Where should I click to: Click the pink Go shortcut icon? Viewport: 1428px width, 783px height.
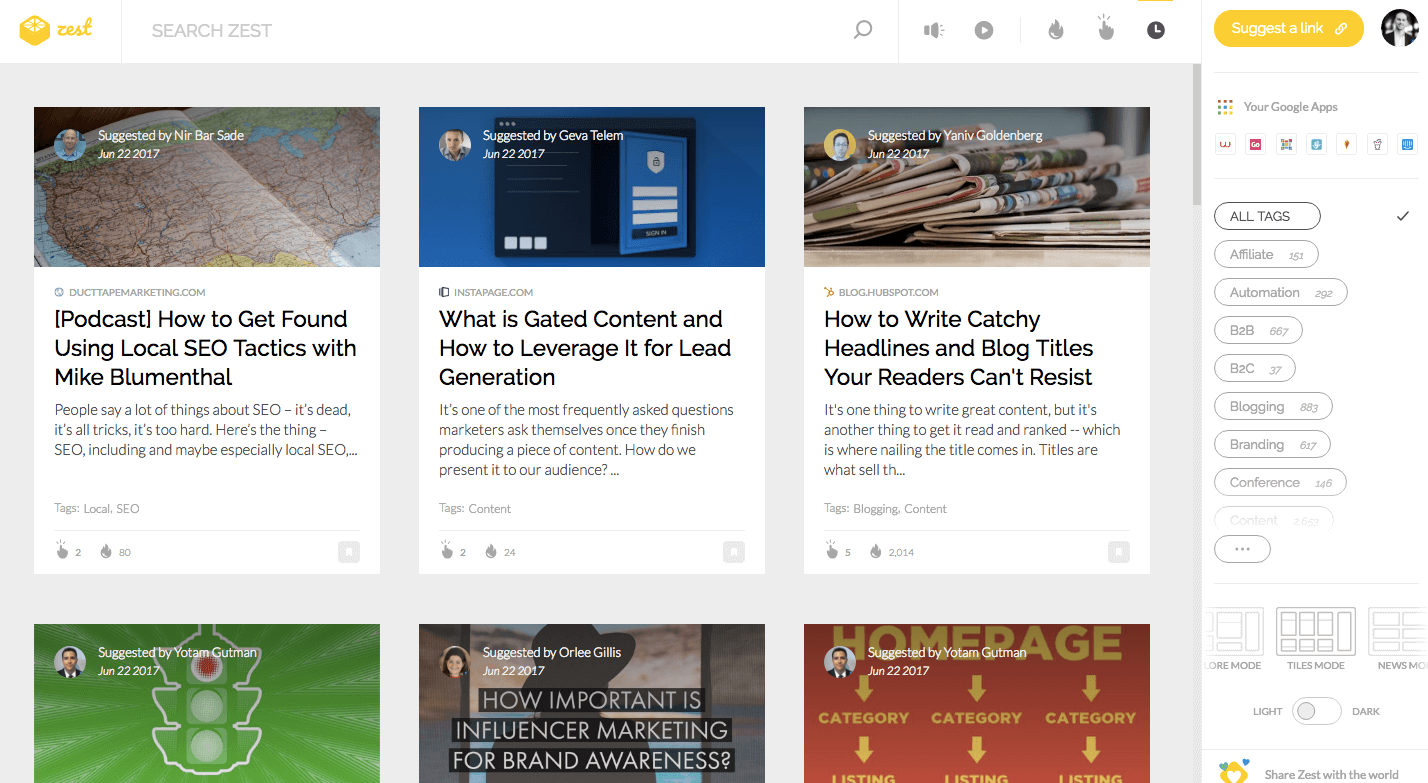tap(1255, 144)
